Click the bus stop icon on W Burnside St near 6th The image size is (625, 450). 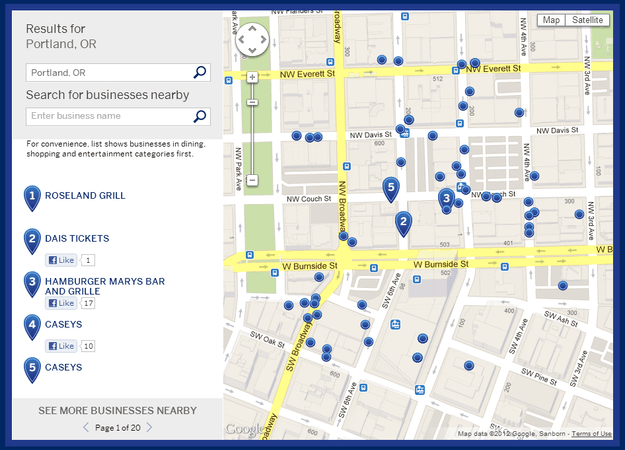373,268
